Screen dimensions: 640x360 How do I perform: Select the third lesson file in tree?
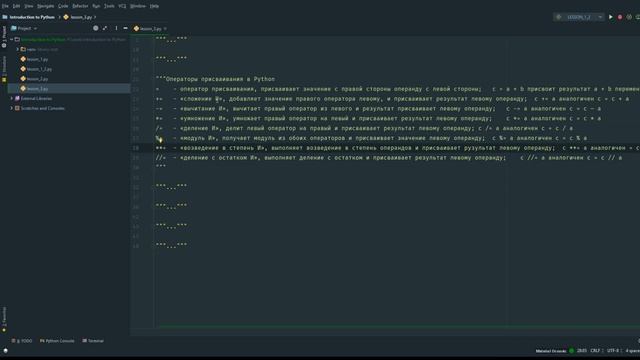click(37, 79)
